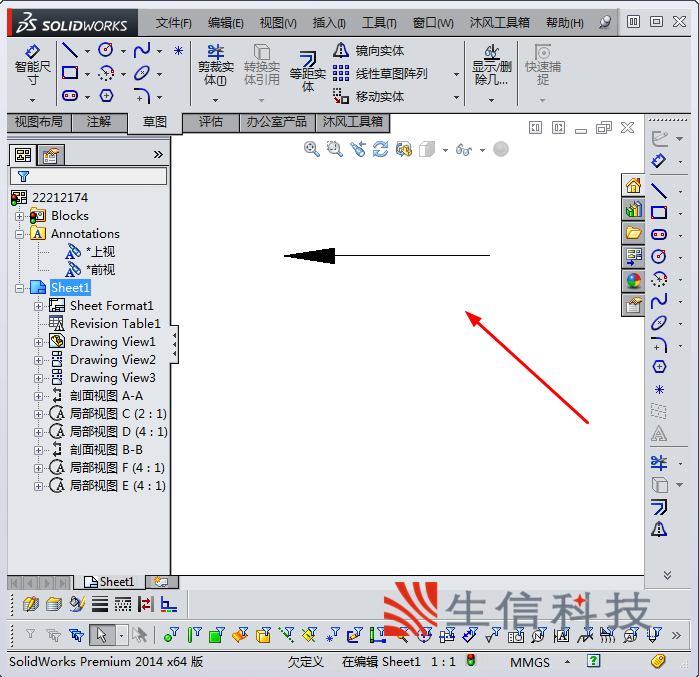Toggle the filter vertices icon

click(x=171, y=635)
